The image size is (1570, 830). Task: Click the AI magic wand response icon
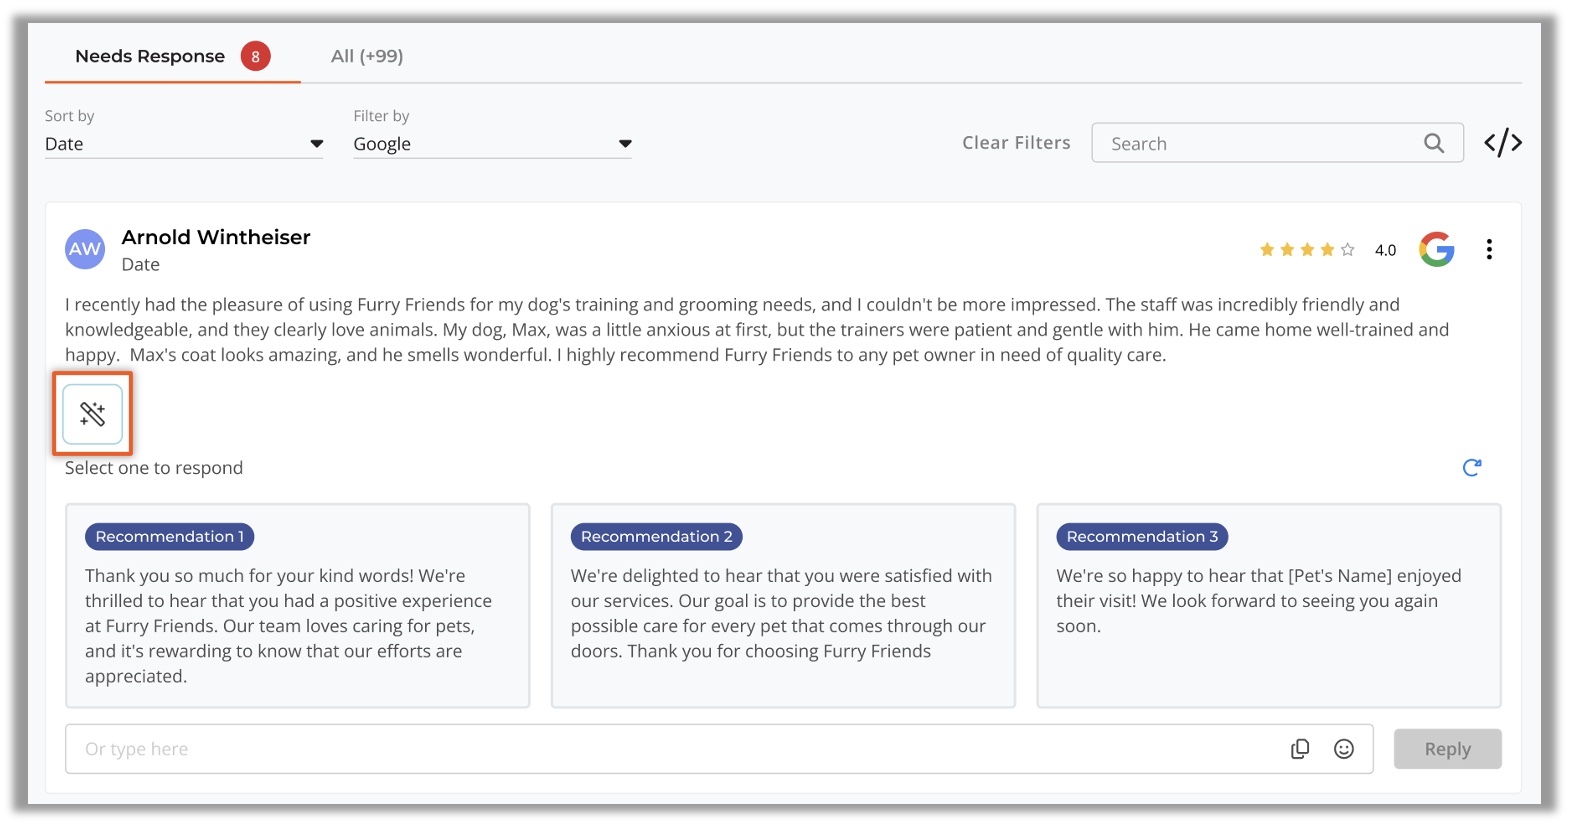(x=92, y=414)
